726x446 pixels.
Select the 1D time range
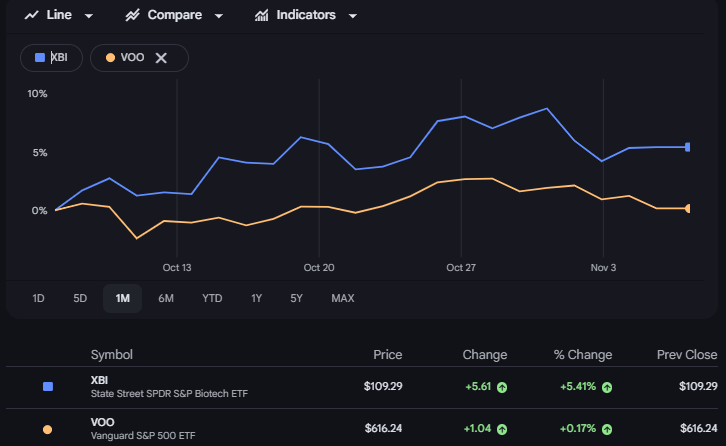click(38, 298)
